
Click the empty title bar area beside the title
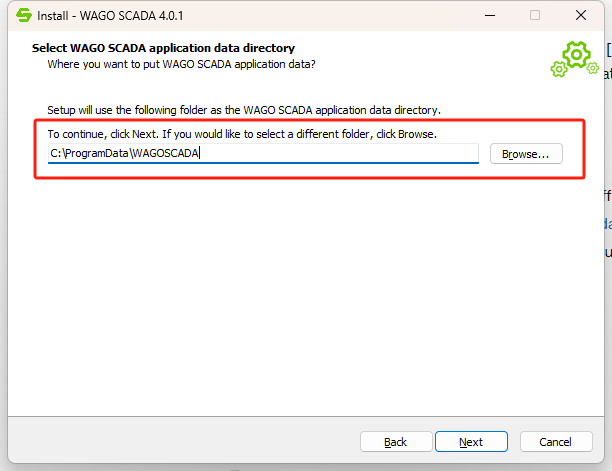pyautogui.click(x=330, y=16)
